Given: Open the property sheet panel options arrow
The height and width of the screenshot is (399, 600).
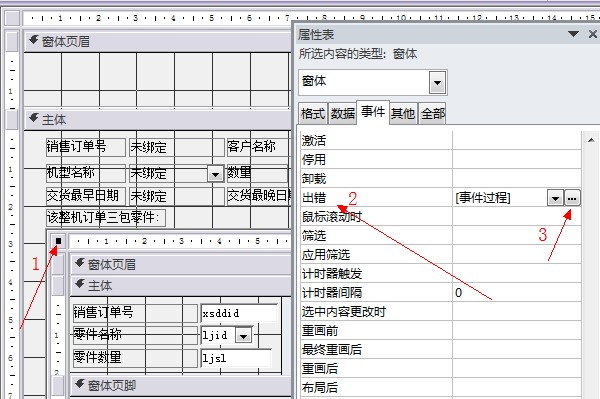Looking at the screenshot, I should 573,34.
